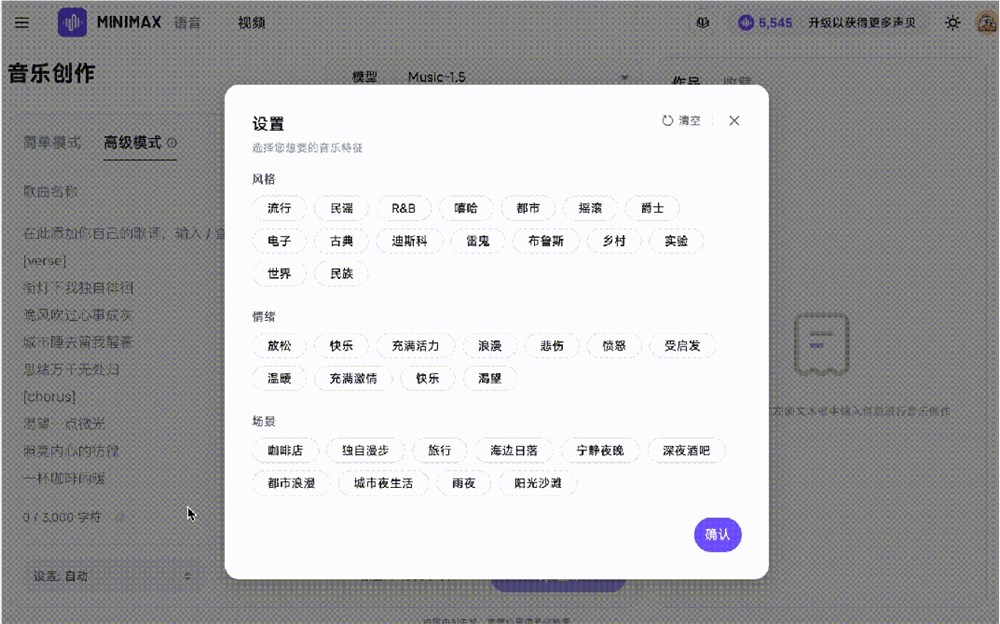The height and width of the screenshot is (624, 1000).
Task: Click the 清空 reset icon
Action: click(x=668, y=119)
